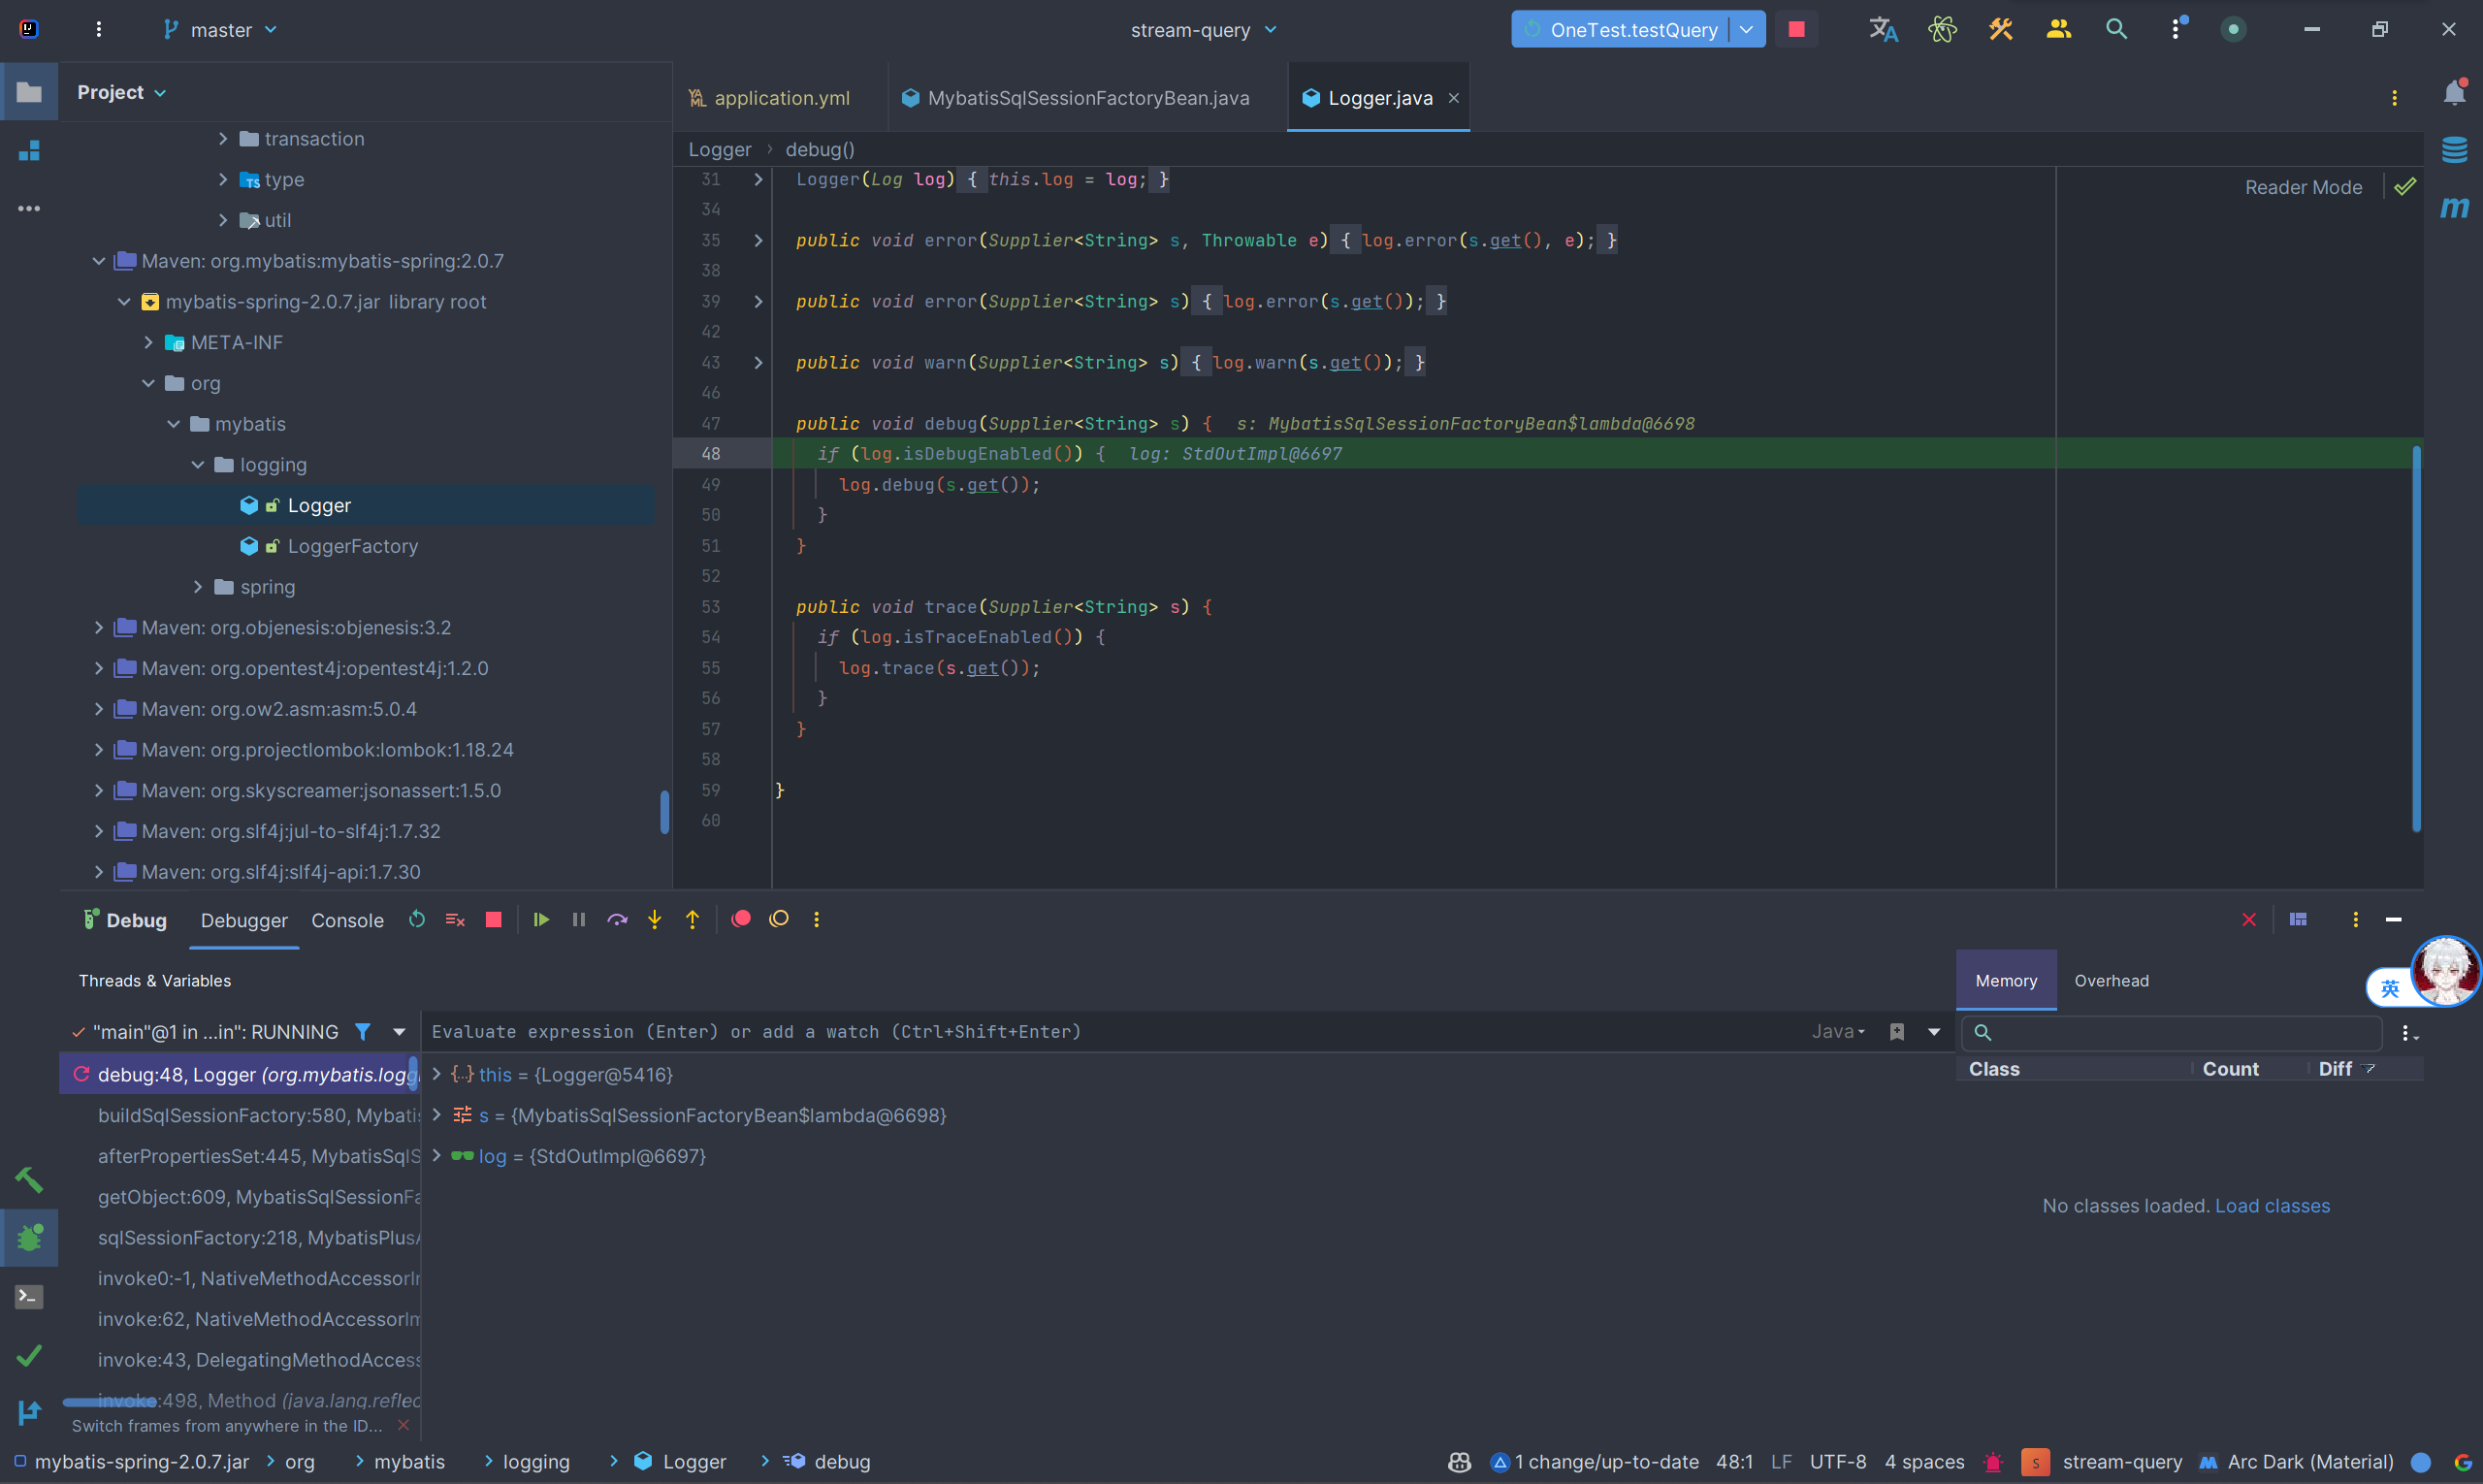The height and width of the screenshot is (1484, 2483).
Task: Click the UTF-8 encoding in status bar
Action: click(x=1837, y=1462)
